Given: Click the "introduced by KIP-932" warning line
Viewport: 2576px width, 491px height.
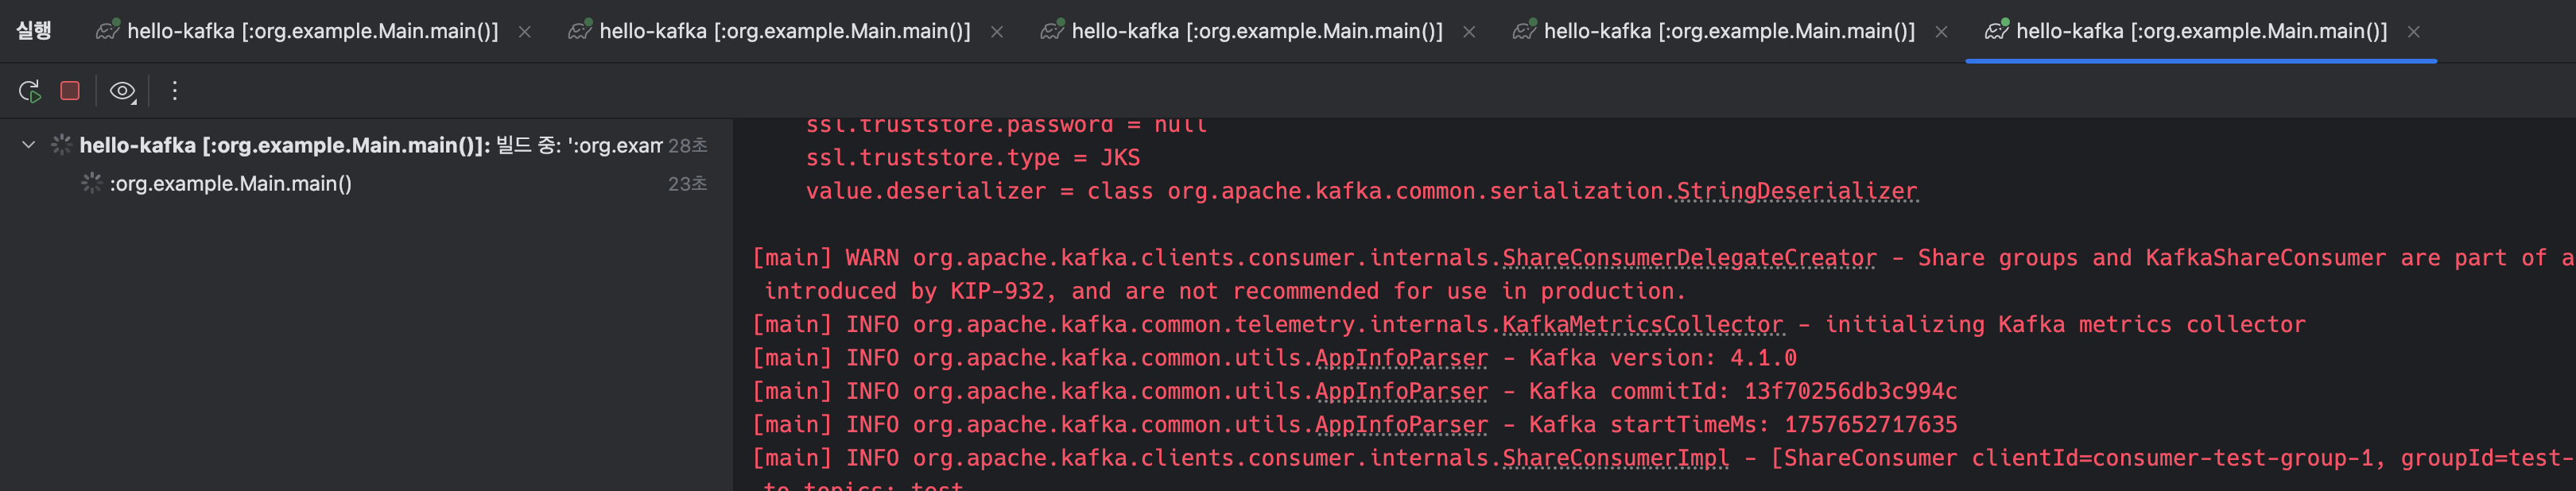Looking at the screenshot, I should pyautogui.click(x=1225, y=291).
